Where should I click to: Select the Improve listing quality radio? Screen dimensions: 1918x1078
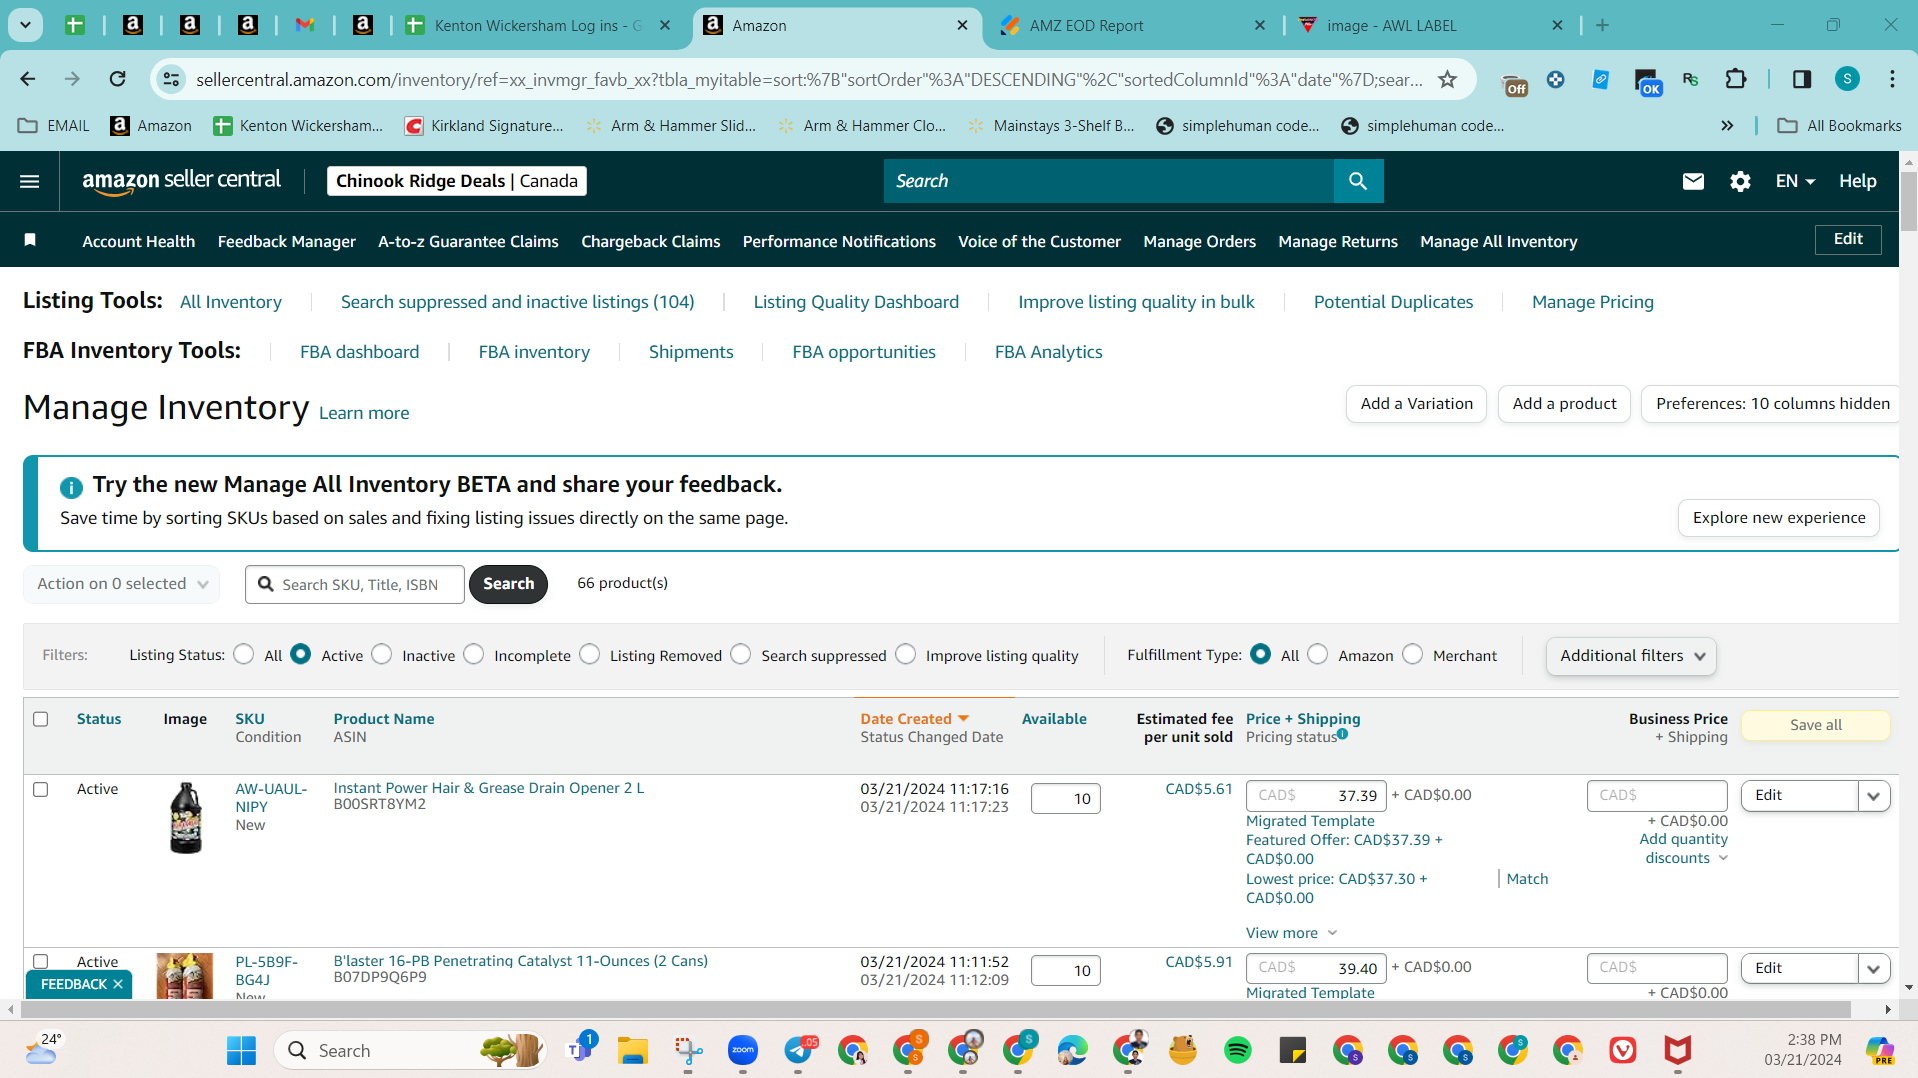point(905,654)
